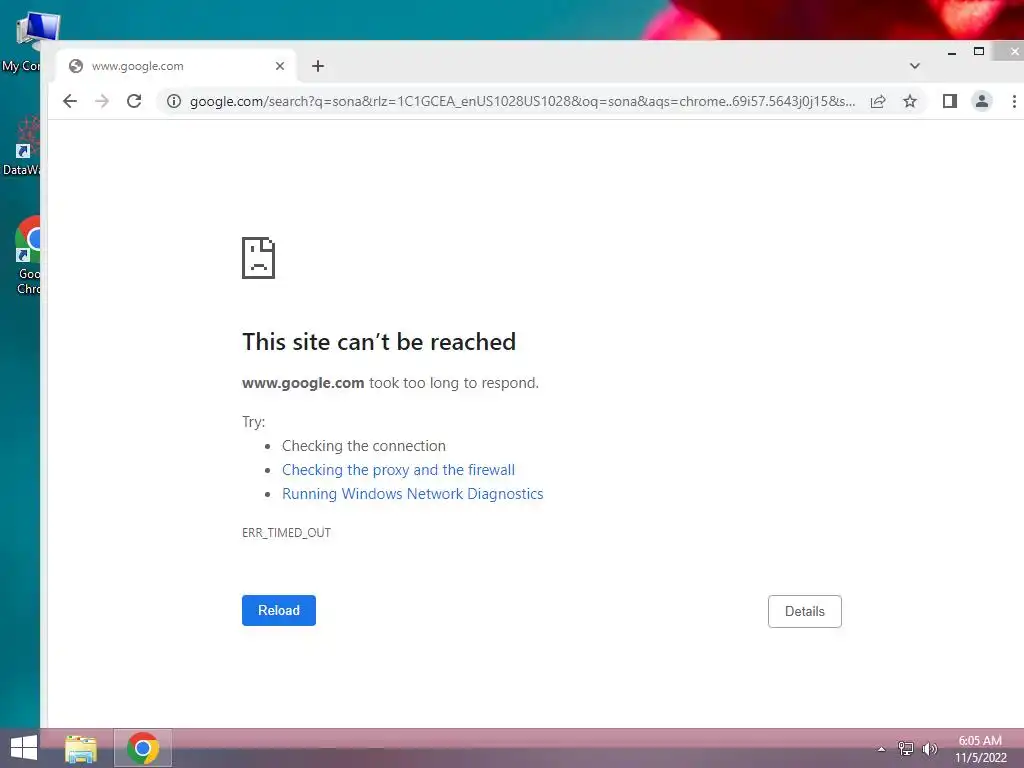Close the www.google.com tab
The image size is (1024, 768).
(x=280, y=66)
